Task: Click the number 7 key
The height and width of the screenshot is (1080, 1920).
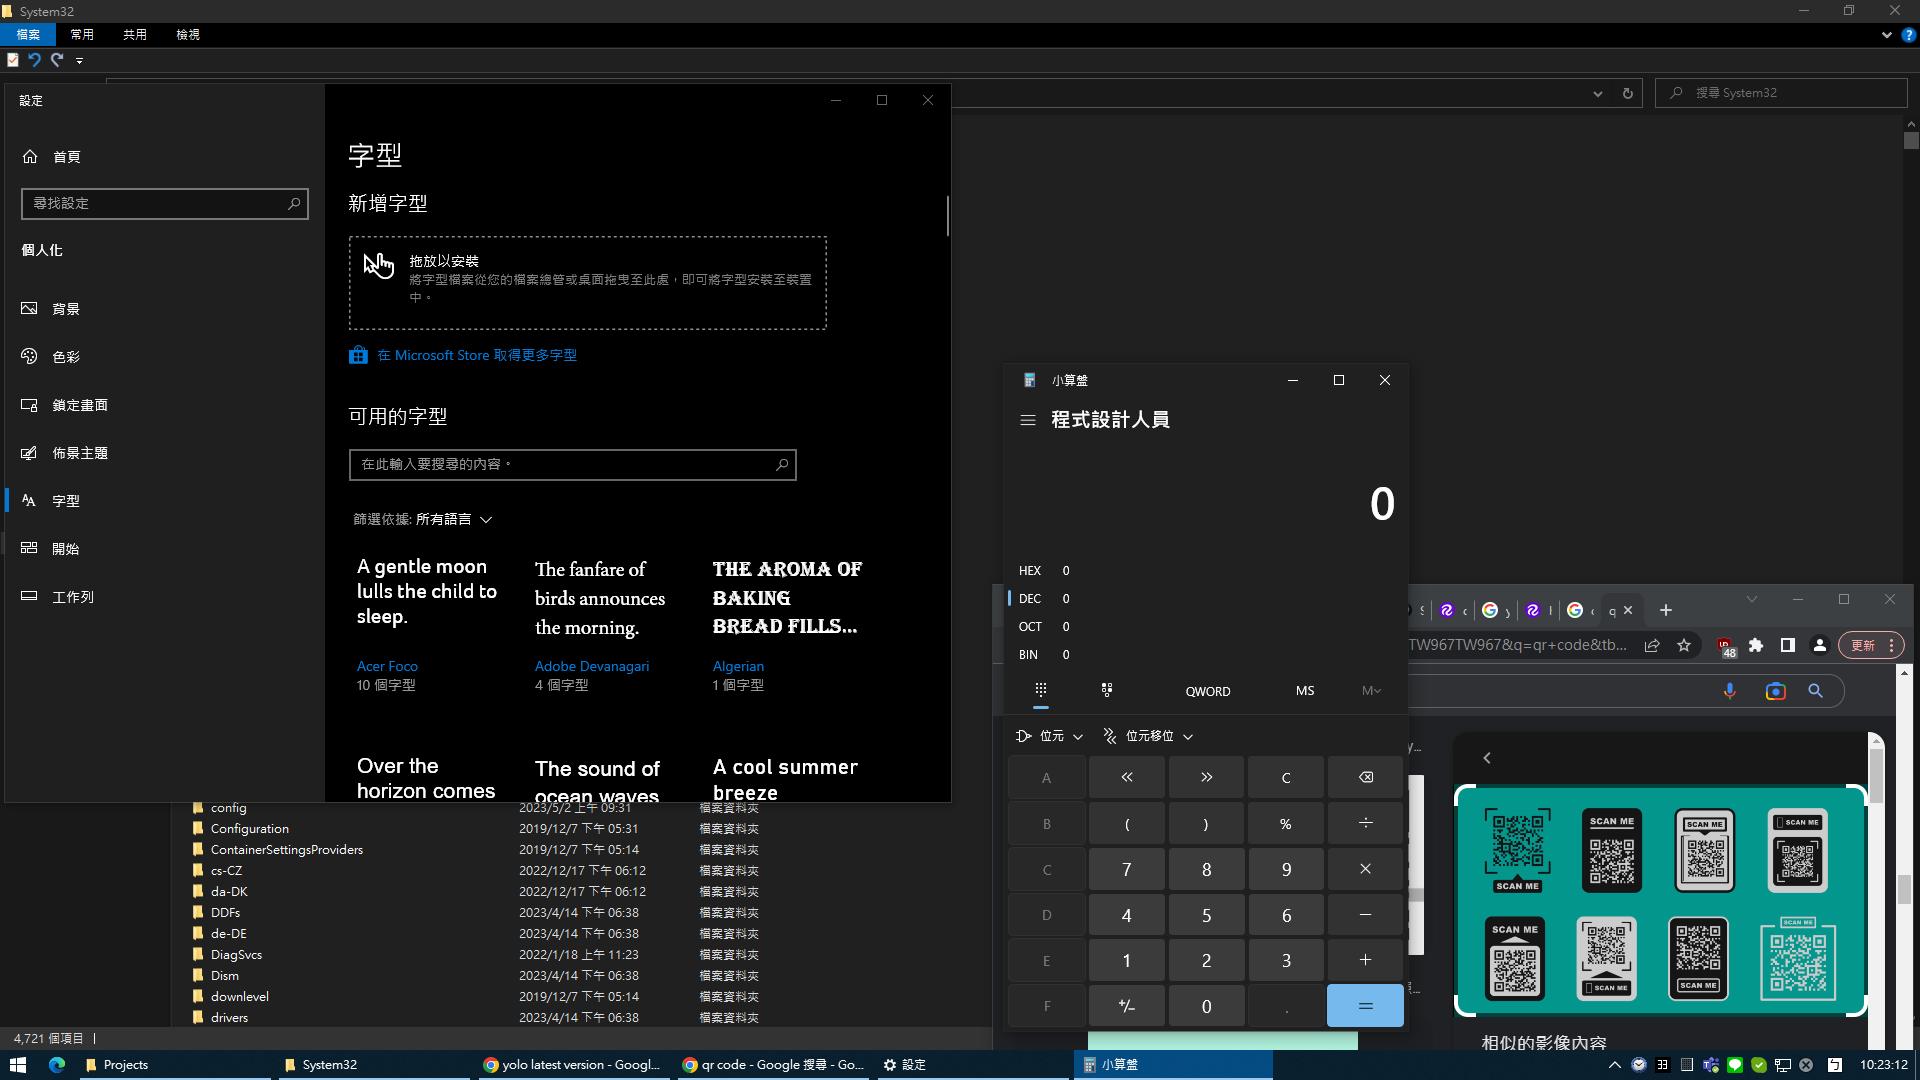Action: click(1126, 869)
